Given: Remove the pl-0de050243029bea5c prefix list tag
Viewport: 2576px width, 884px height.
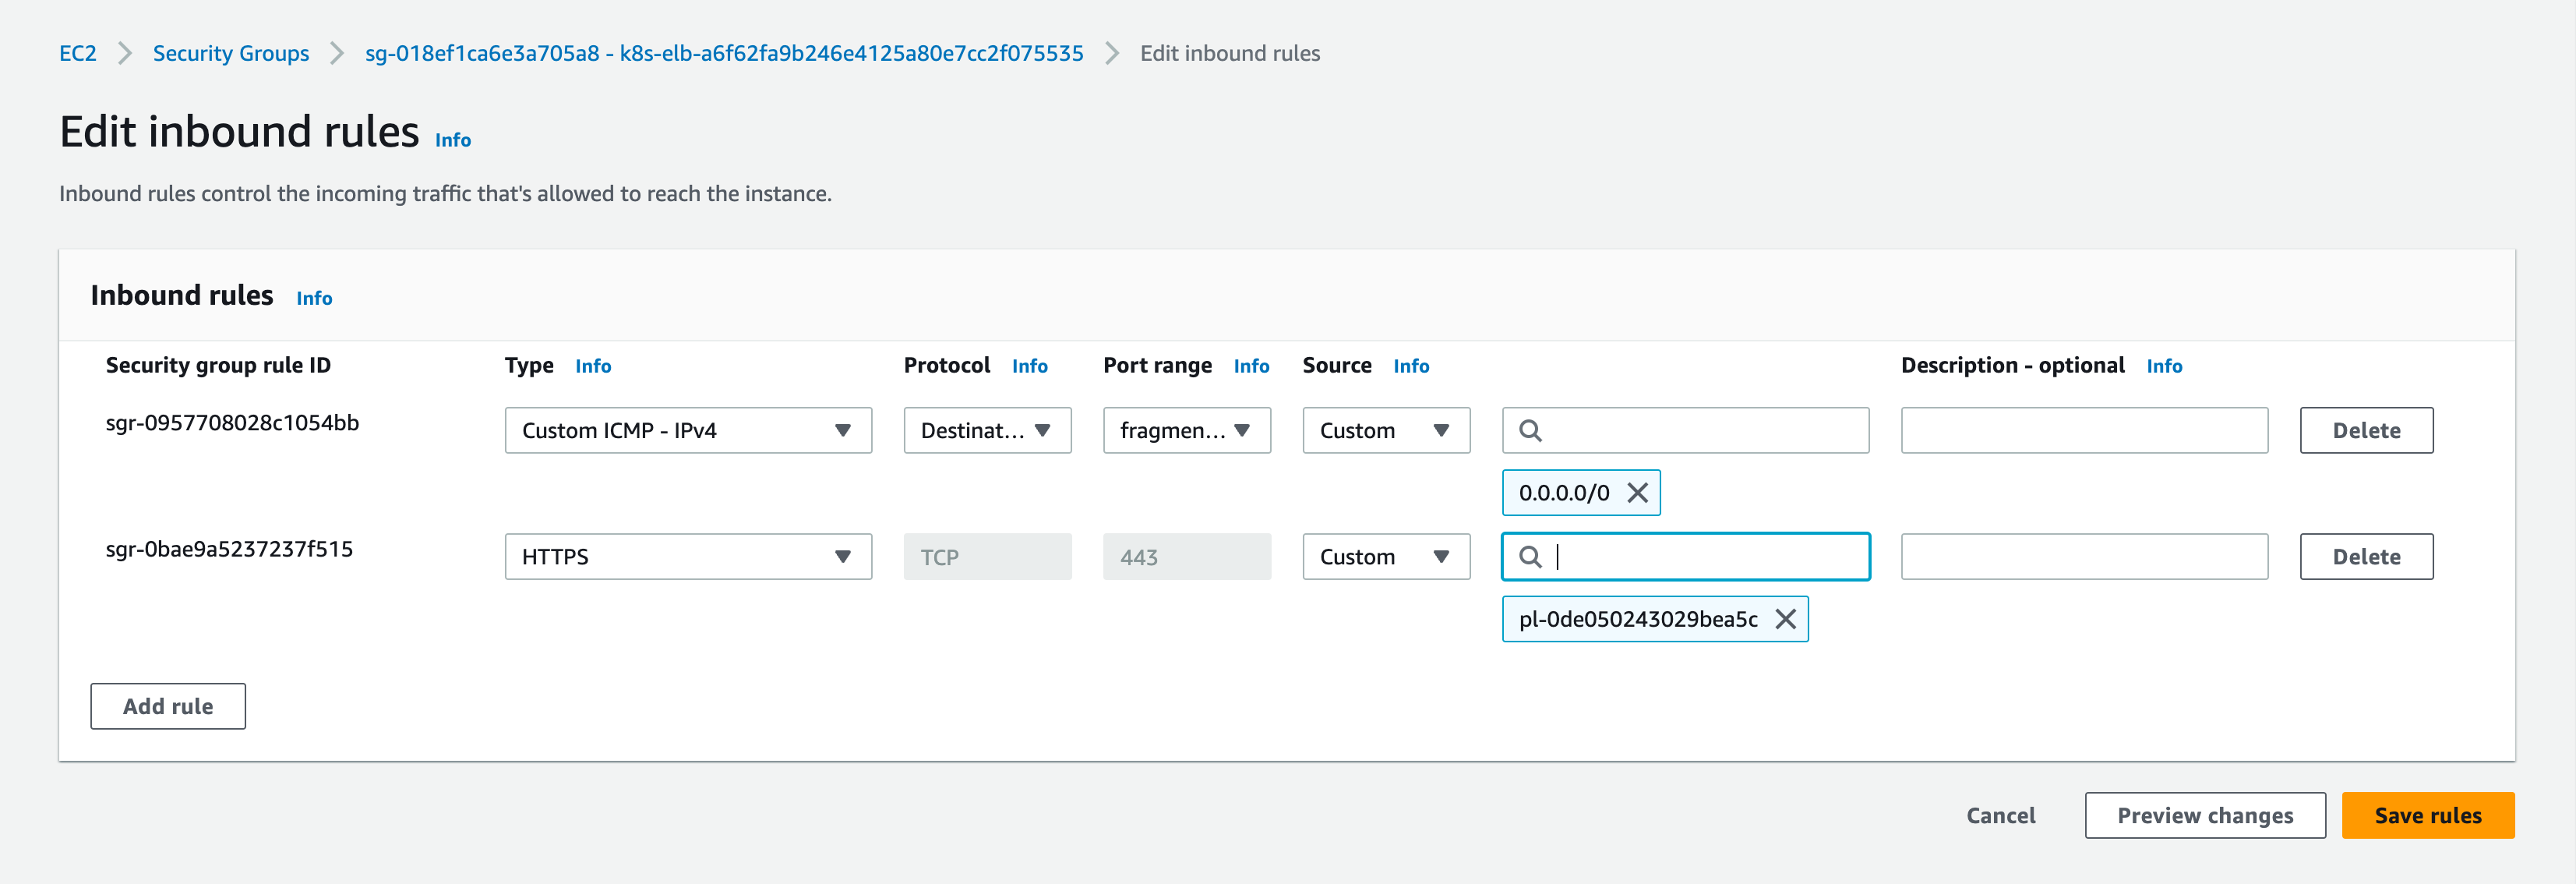Looking at the screenshot, I should [1785, 618].
